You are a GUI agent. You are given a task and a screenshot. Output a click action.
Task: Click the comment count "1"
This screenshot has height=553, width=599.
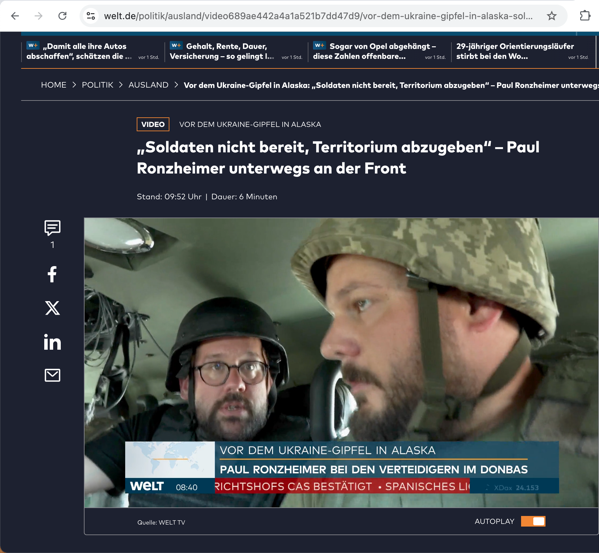(52, 245)
